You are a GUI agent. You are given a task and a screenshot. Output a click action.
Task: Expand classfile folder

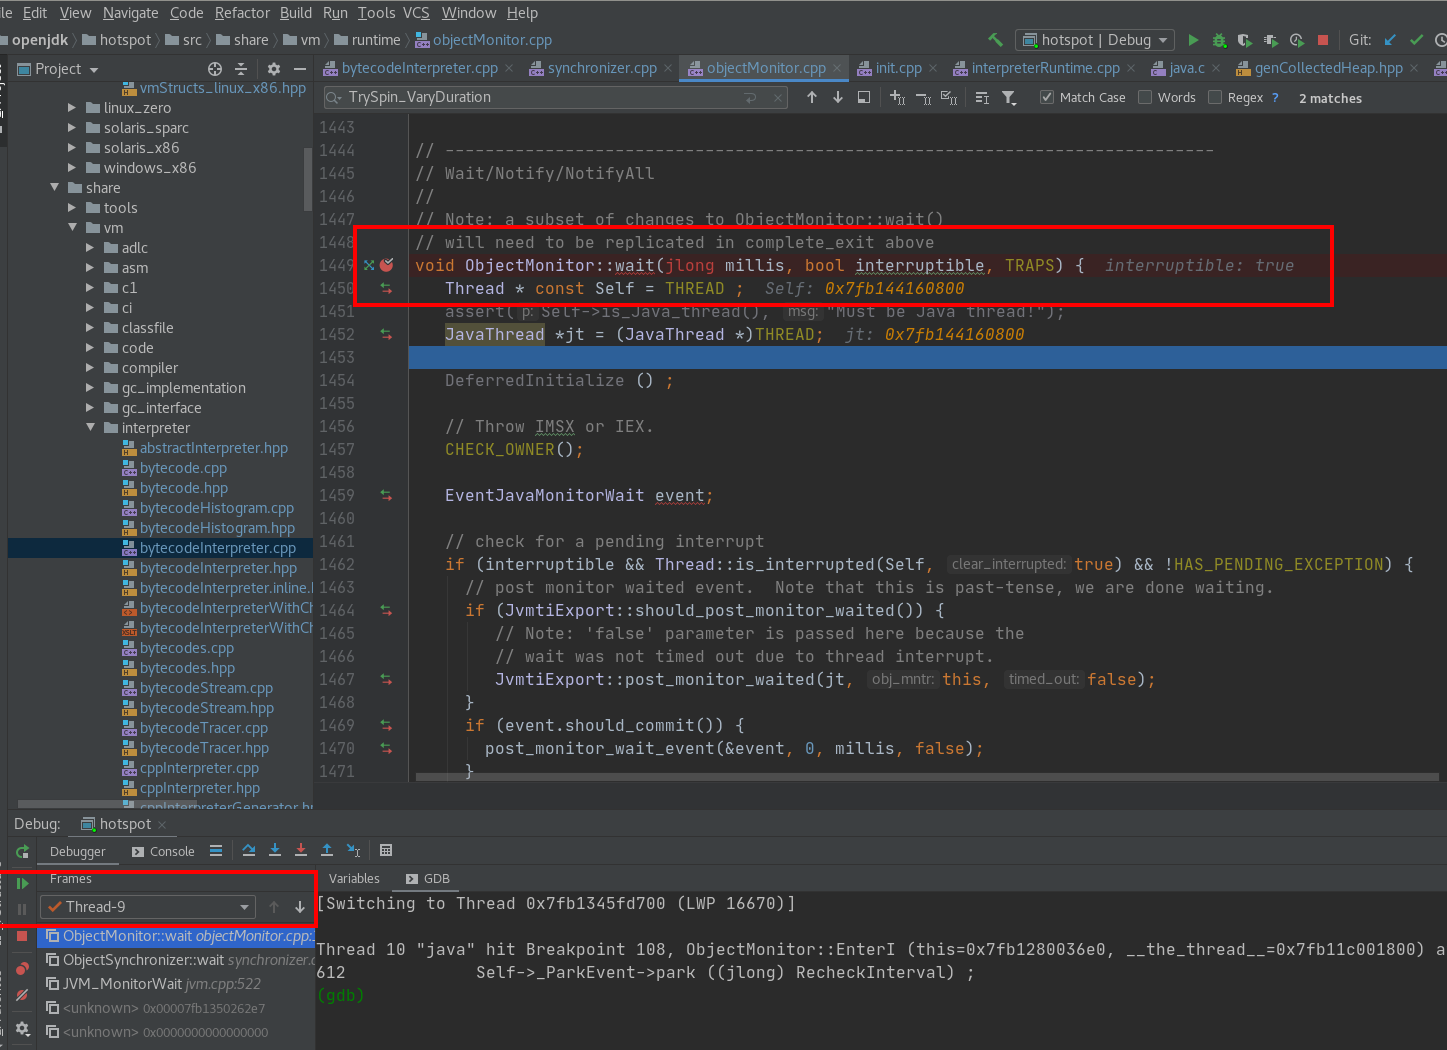[90, 327]
